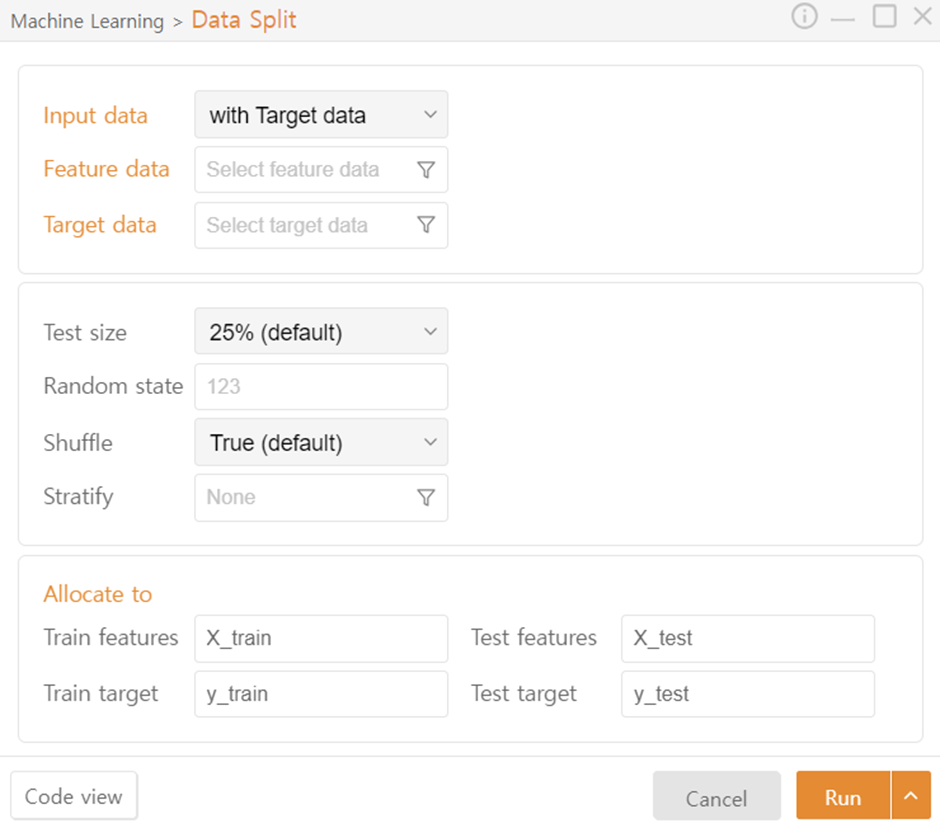The height and width of the screenshot is (828, 940).
Task: Click the Target data filter icon
Action: click(x=426, y=226)
